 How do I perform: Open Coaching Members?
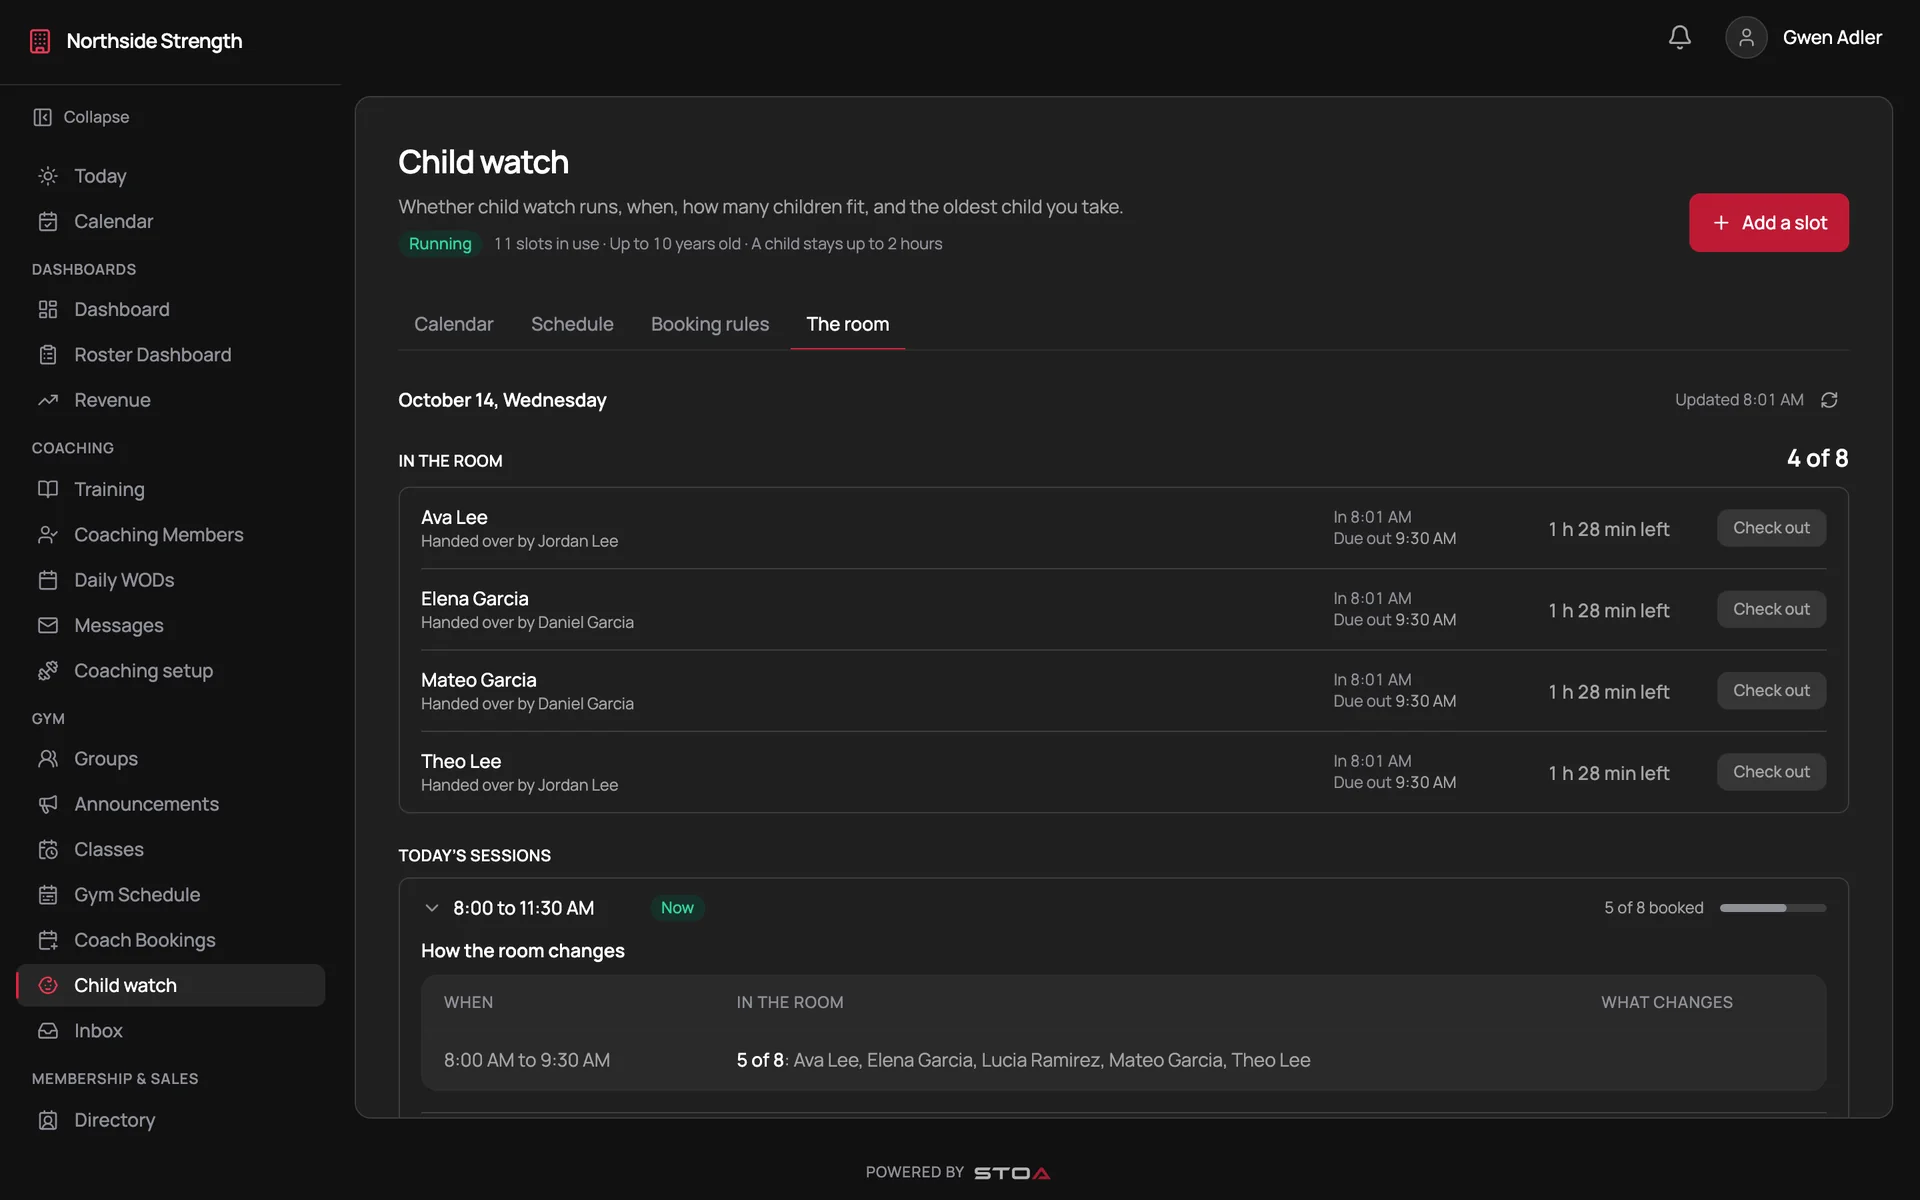pos(158,535)
